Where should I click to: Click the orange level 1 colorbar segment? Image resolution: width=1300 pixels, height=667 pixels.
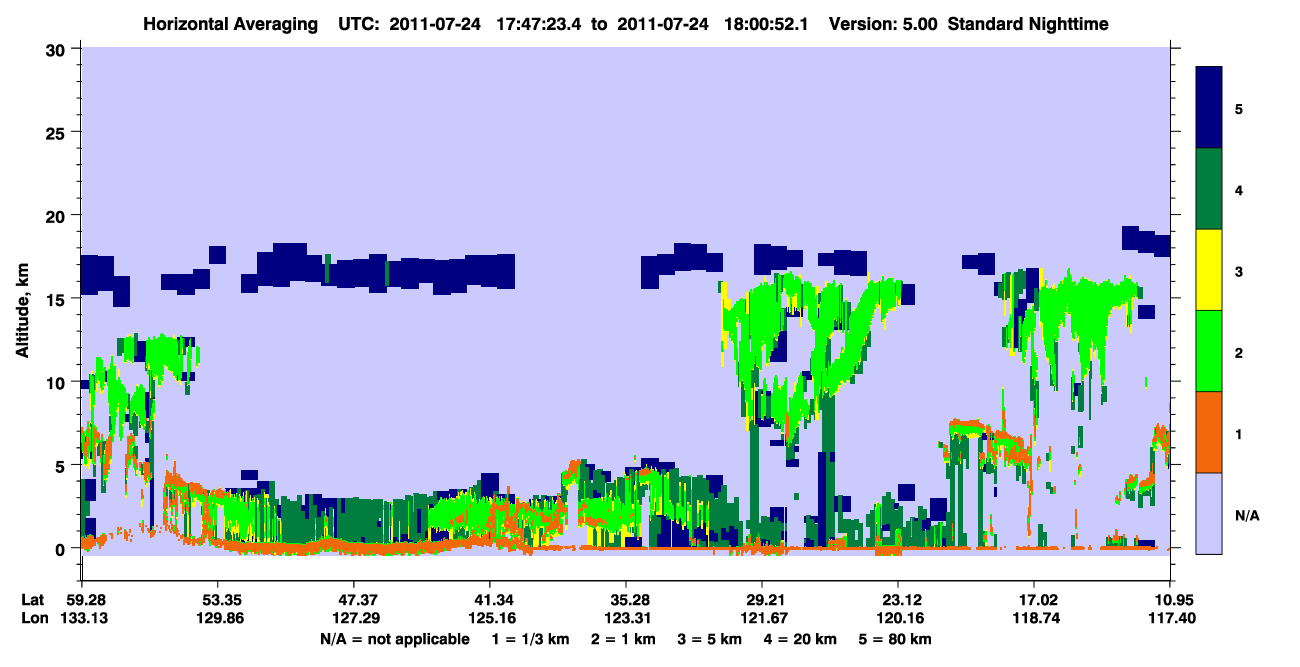pyautogui.click(x=1209, y=432)
